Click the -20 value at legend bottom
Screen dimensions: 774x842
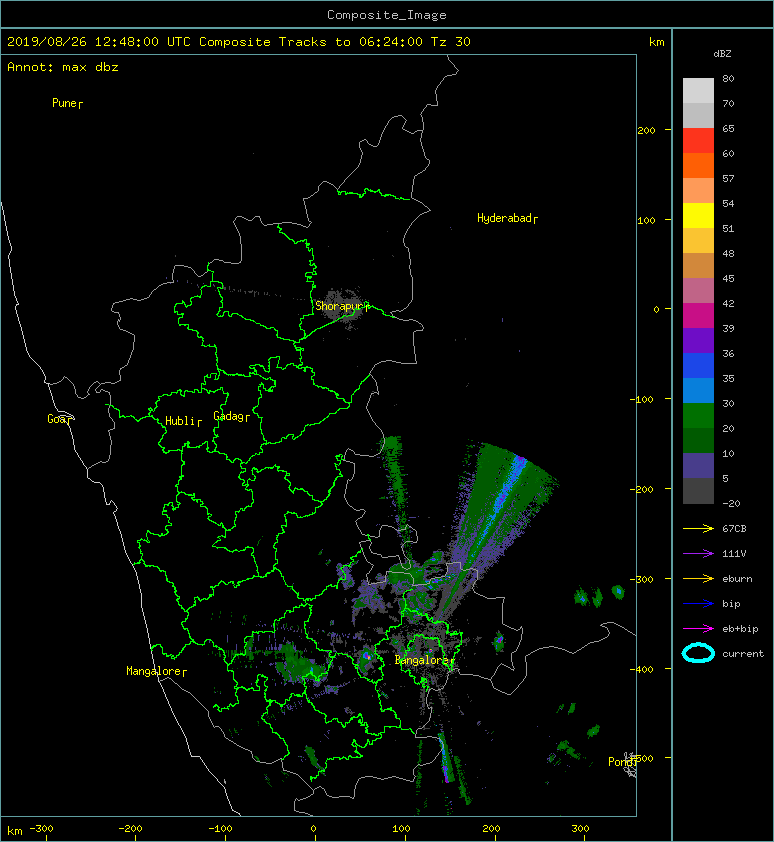[731, 503]
